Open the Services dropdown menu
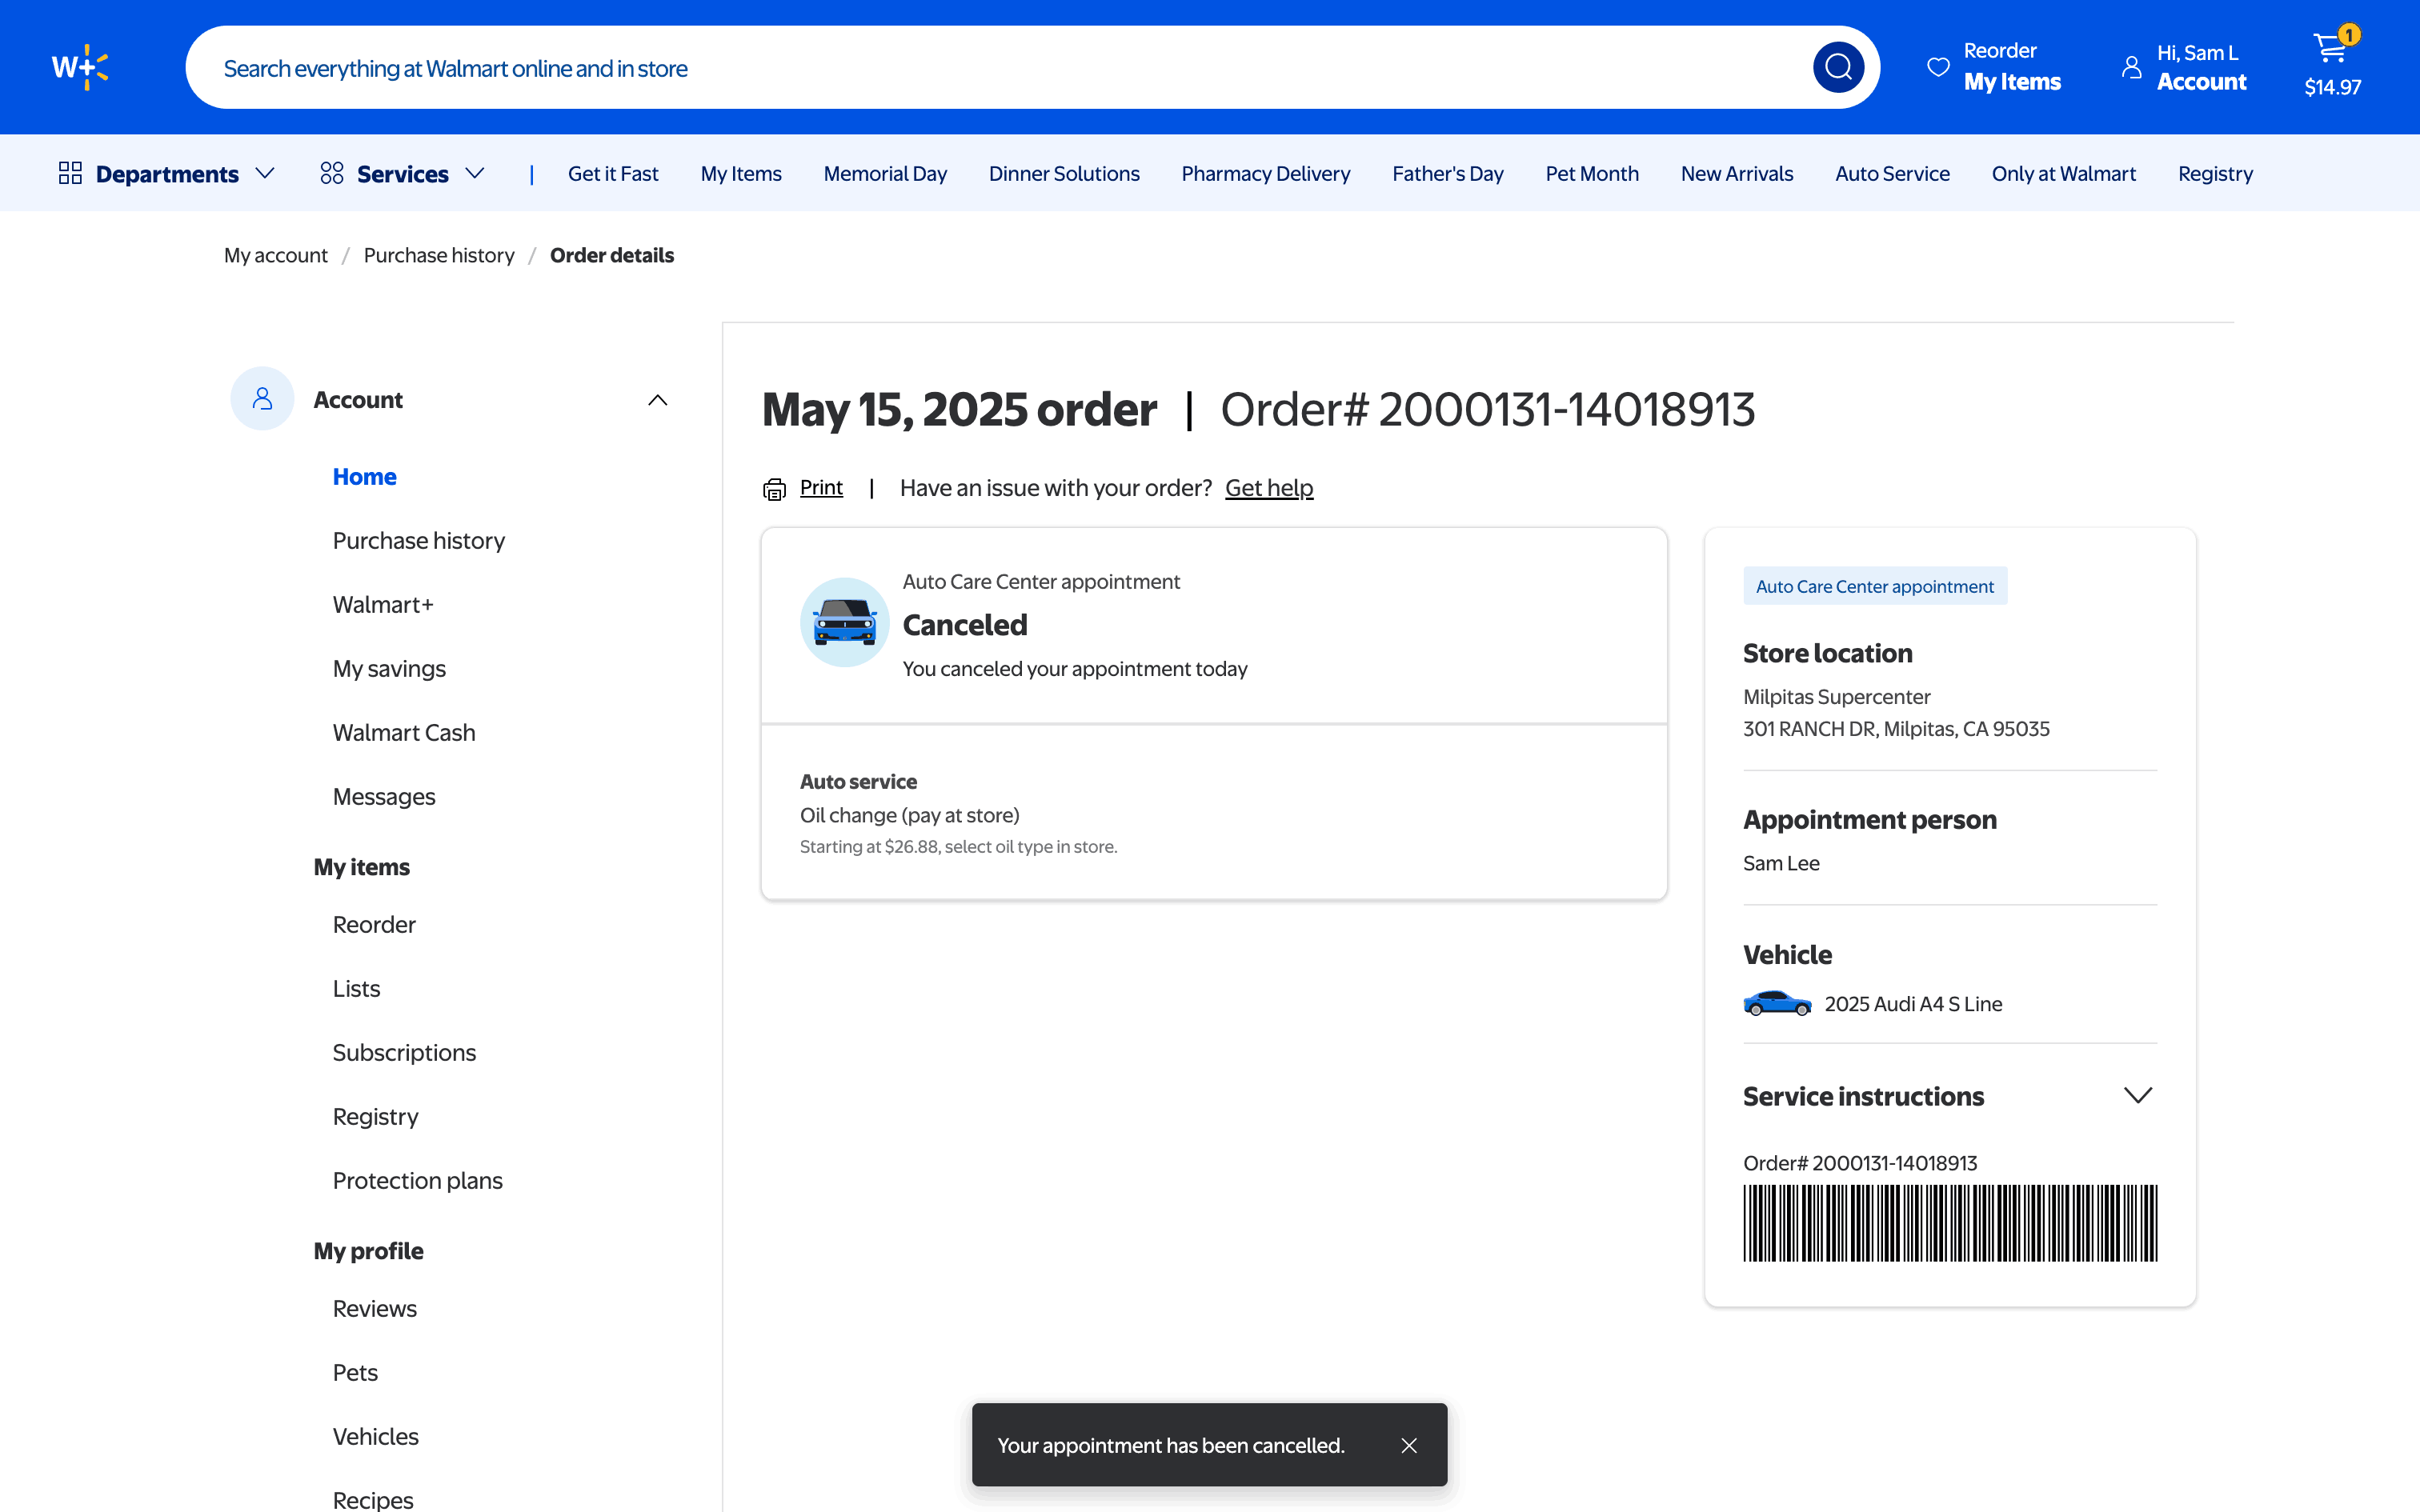Screen dimensions: 2420x1512 [x=402, y=174]
